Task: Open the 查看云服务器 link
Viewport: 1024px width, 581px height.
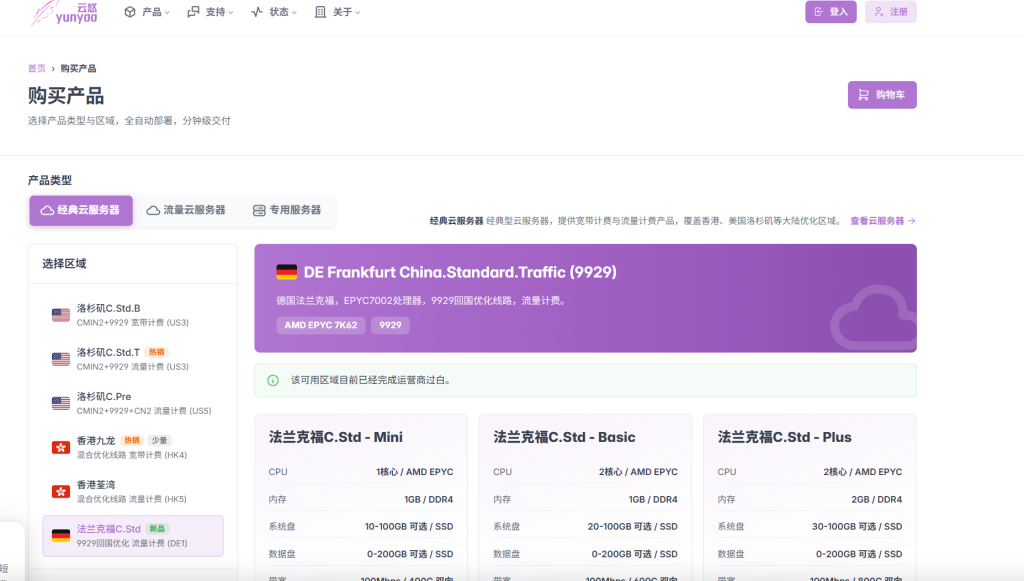Action: pos(882,221)
